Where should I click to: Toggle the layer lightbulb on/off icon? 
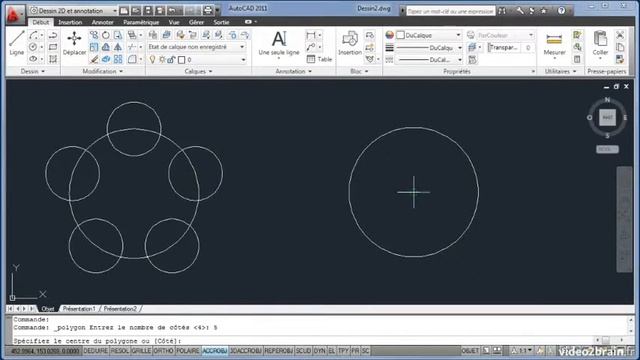(x=153, y=60)
